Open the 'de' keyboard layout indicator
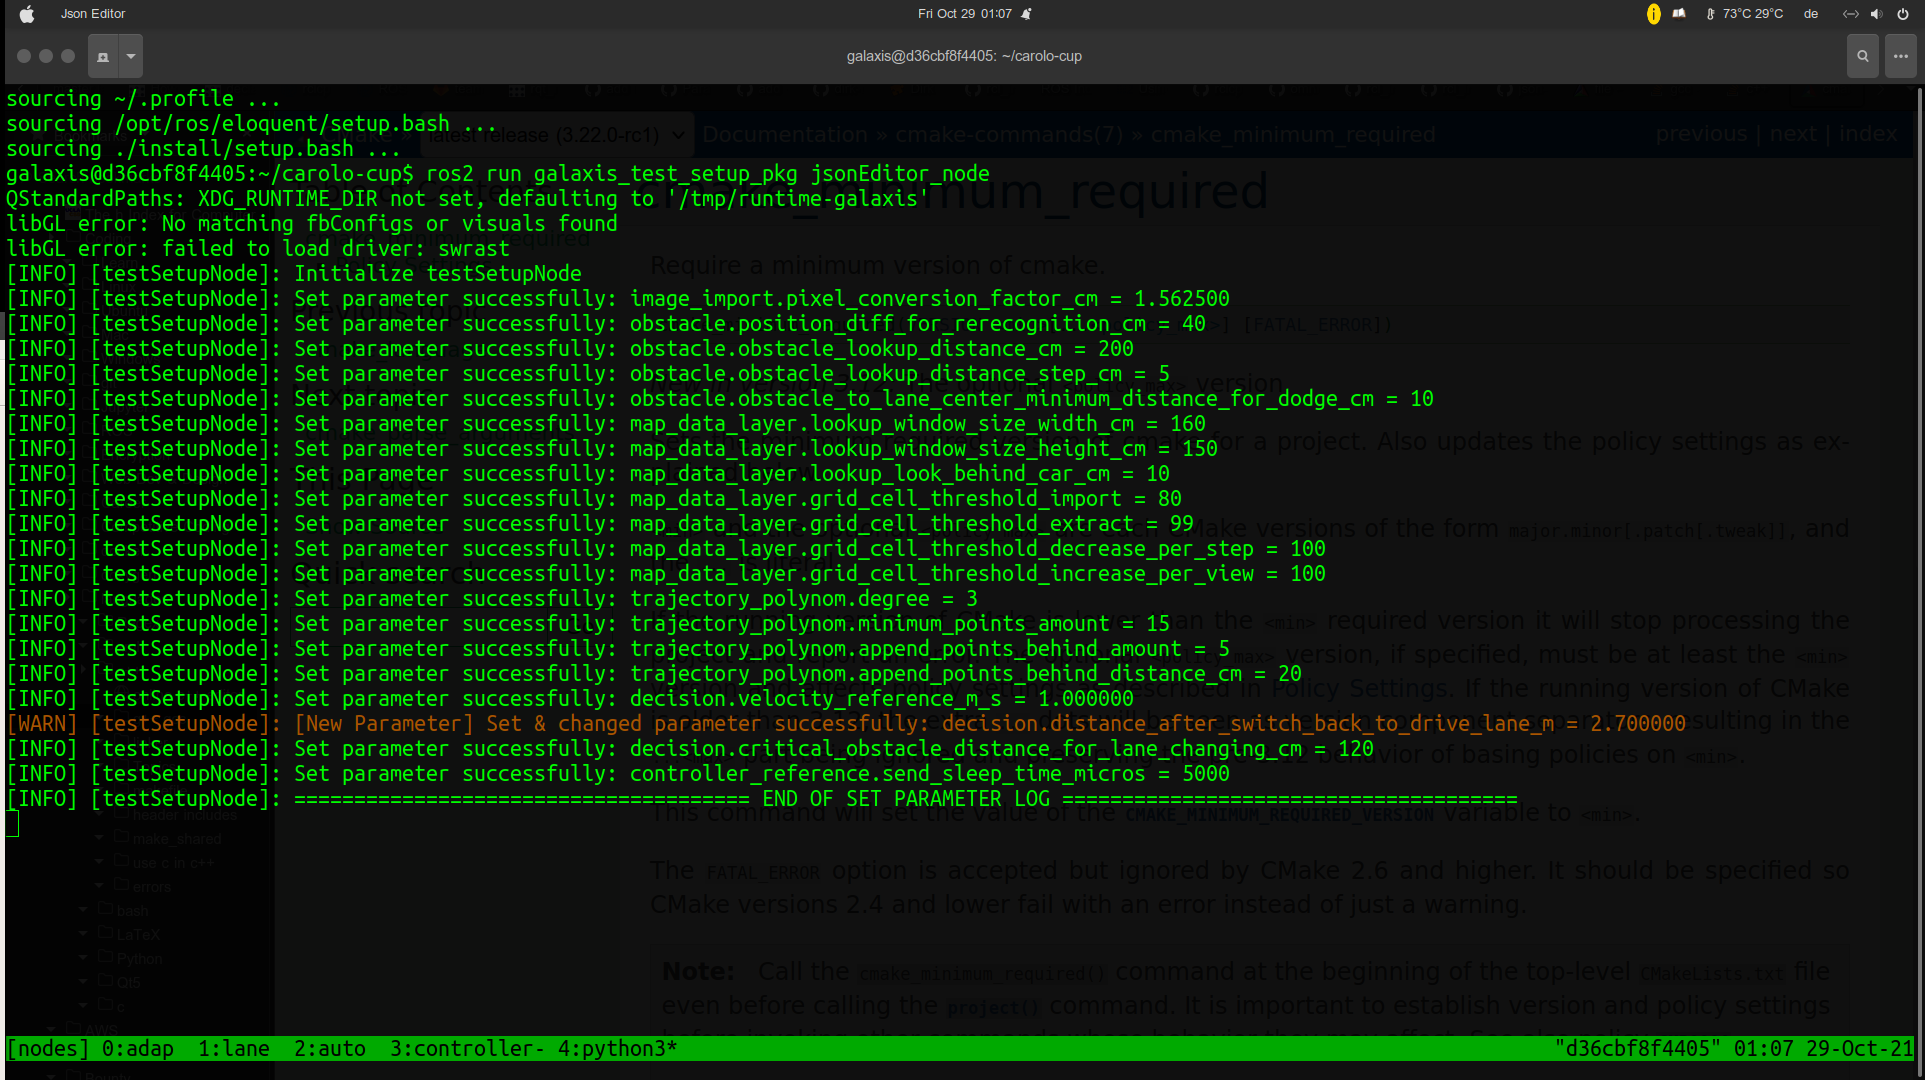The height and width of the screenshot is (1080, 1925). point(1811,14)
